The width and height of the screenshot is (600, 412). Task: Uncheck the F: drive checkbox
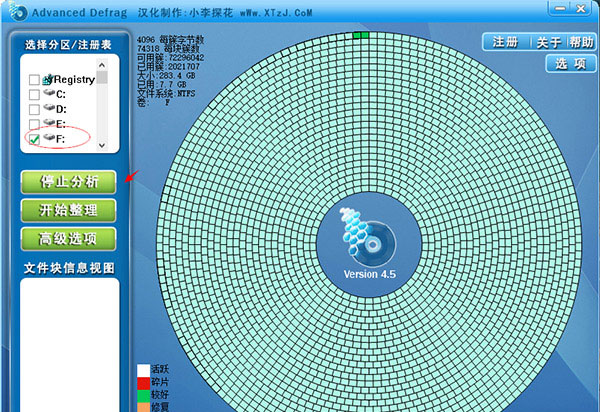point(34,139)
